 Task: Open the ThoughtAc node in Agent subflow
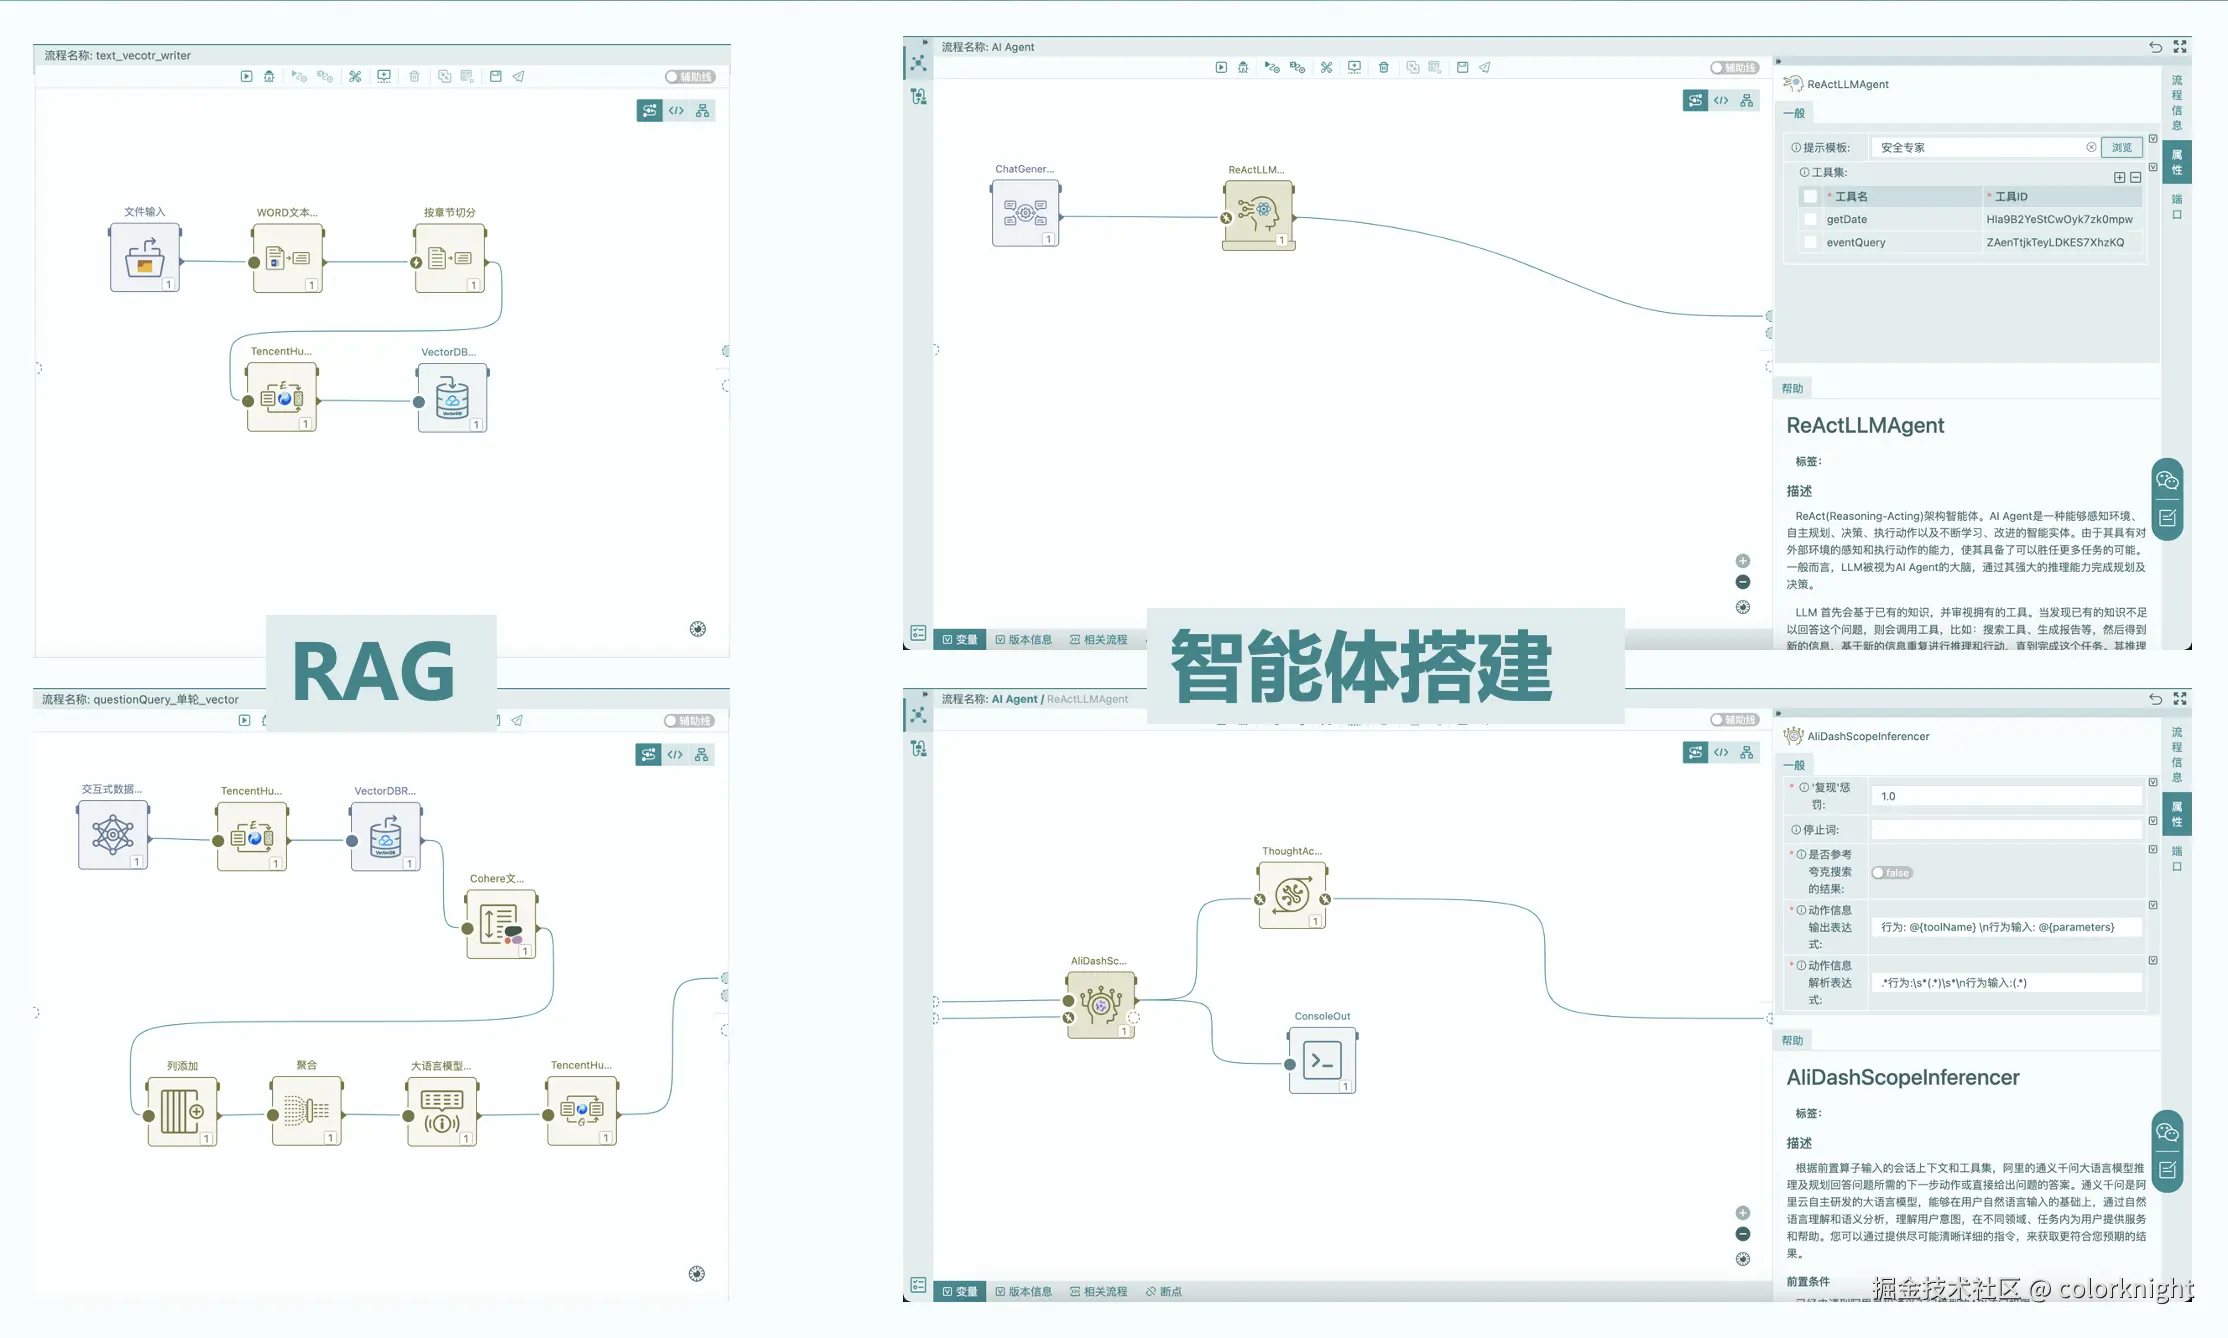[1292, 895]
